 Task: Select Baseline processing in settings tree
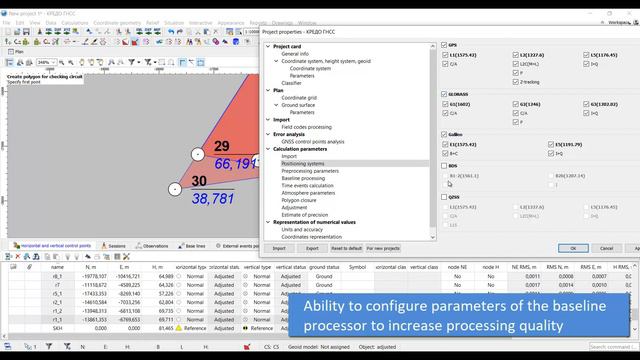point(303,178)
